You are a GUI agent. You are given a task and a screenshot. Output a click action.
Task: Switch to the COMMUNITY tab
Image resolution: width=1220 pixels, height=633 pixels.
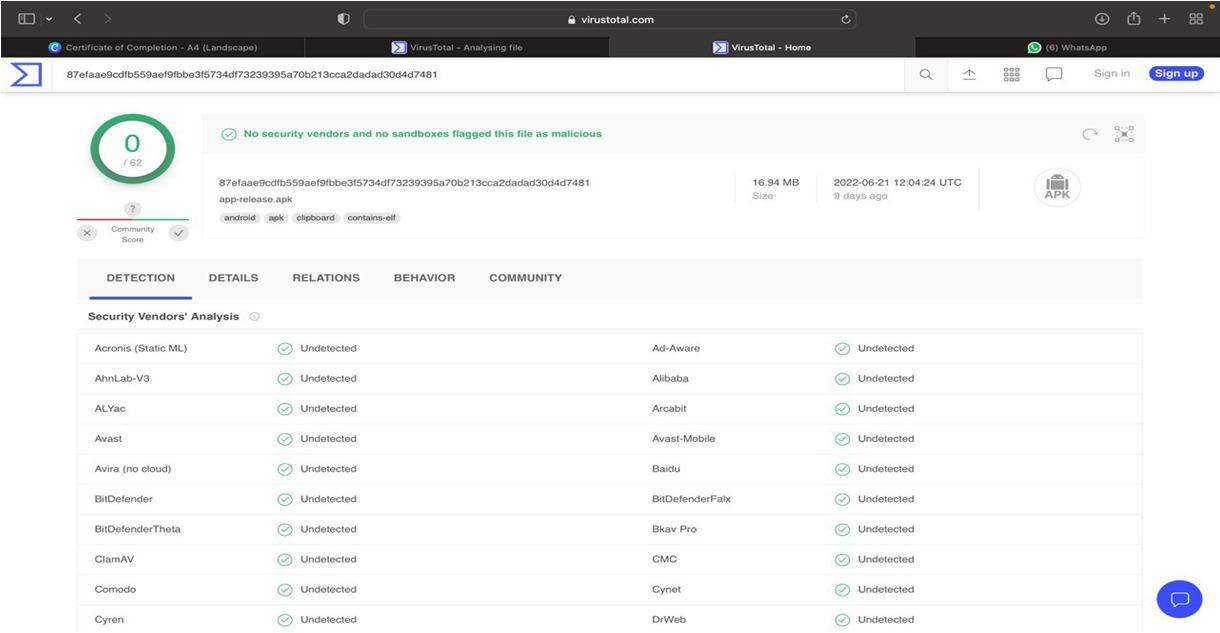pyautogui.click(x=525, y=278)
